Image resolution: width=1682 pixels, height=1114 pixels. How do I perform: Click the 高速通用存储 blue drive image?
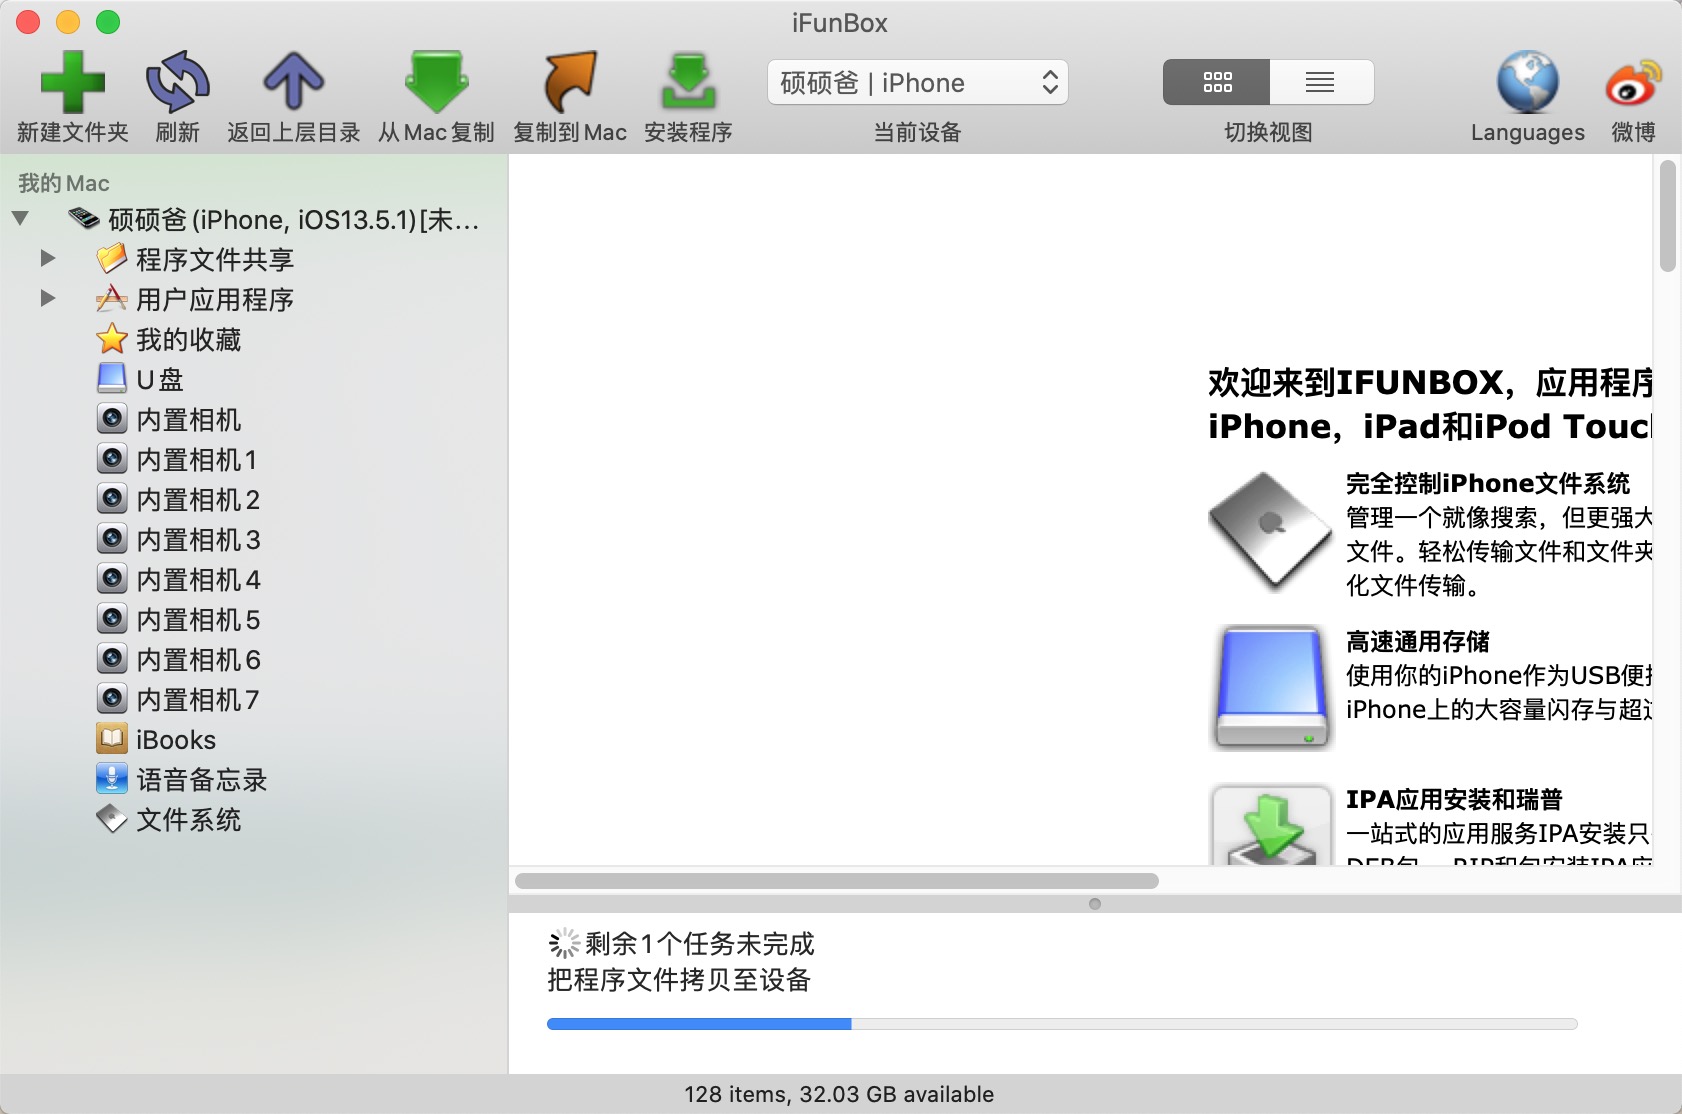click(1271, 687)
